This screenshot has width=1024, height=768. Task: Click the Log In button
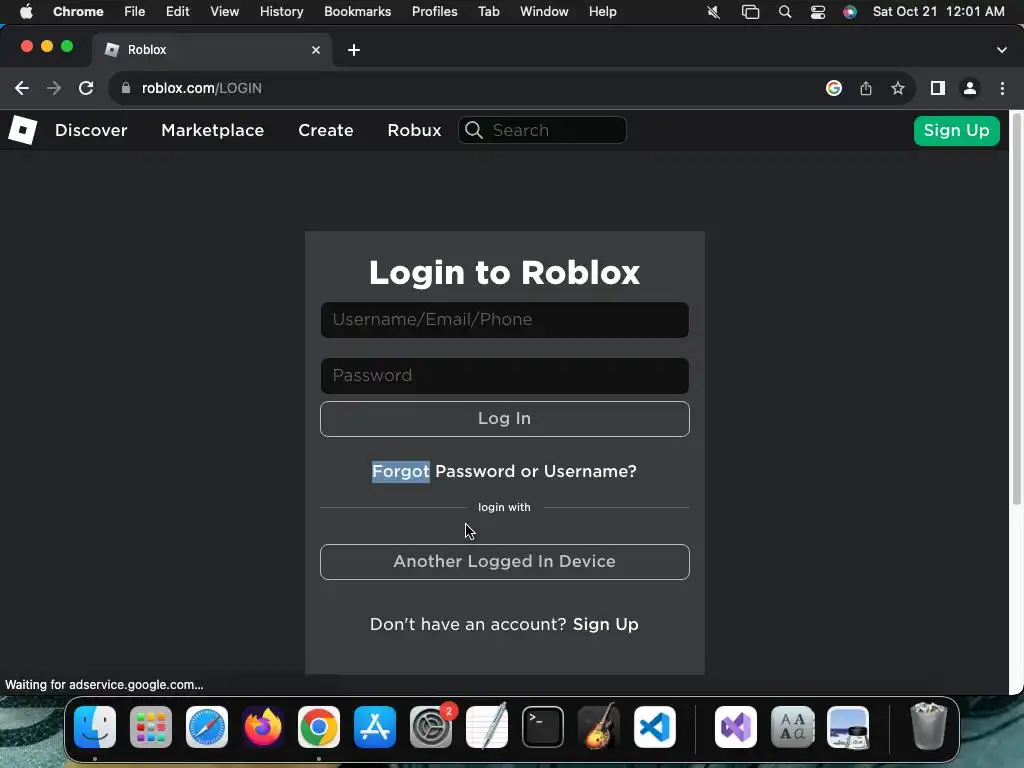(x=505, y=419)
